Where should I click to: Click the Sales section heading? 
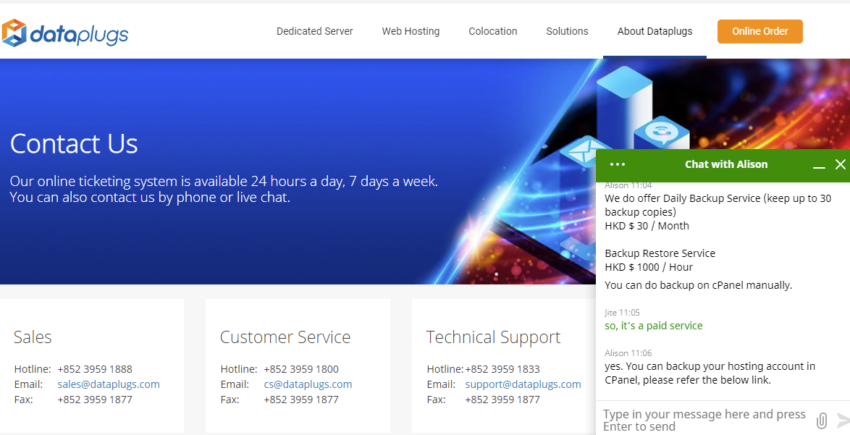pyautogui.click(x=33, y=337)
